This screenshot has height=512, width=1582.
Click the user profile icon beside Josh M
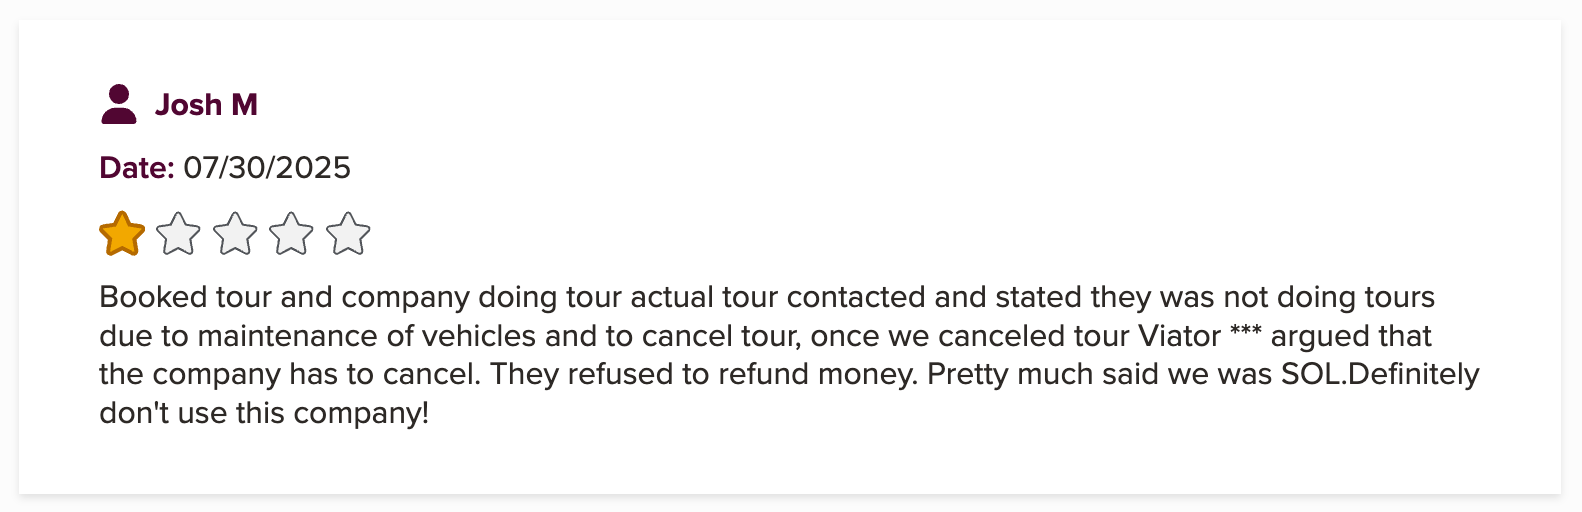(x=119, y=104)
